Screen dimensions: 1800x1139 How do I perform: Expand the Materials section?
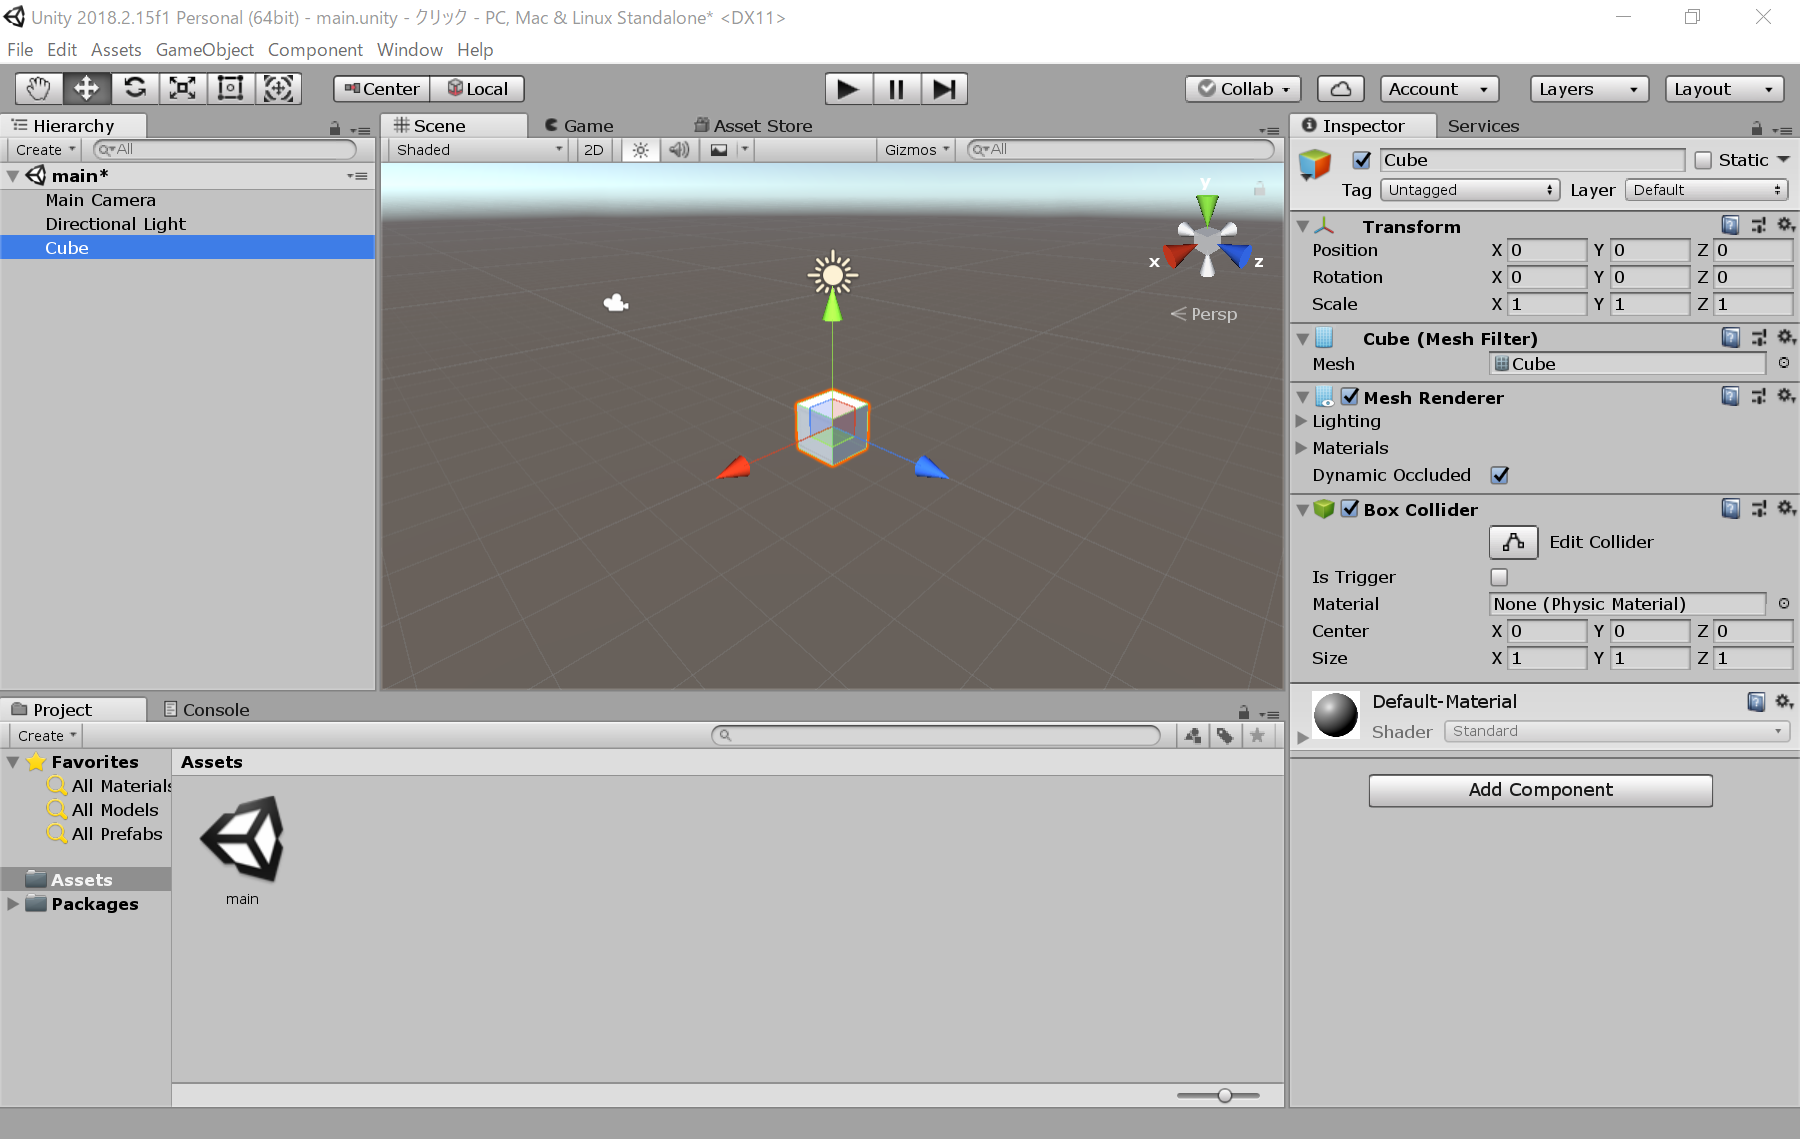point(1350,448)
